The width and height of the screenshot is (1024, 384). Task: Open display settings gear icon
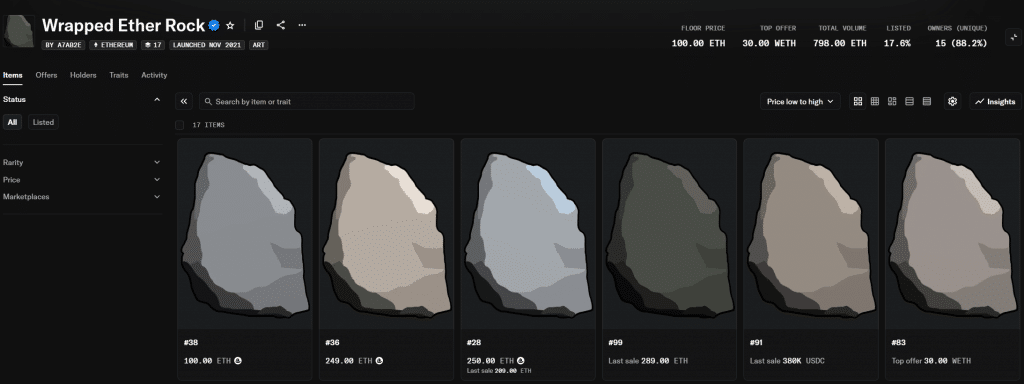(x=953, y=101)
